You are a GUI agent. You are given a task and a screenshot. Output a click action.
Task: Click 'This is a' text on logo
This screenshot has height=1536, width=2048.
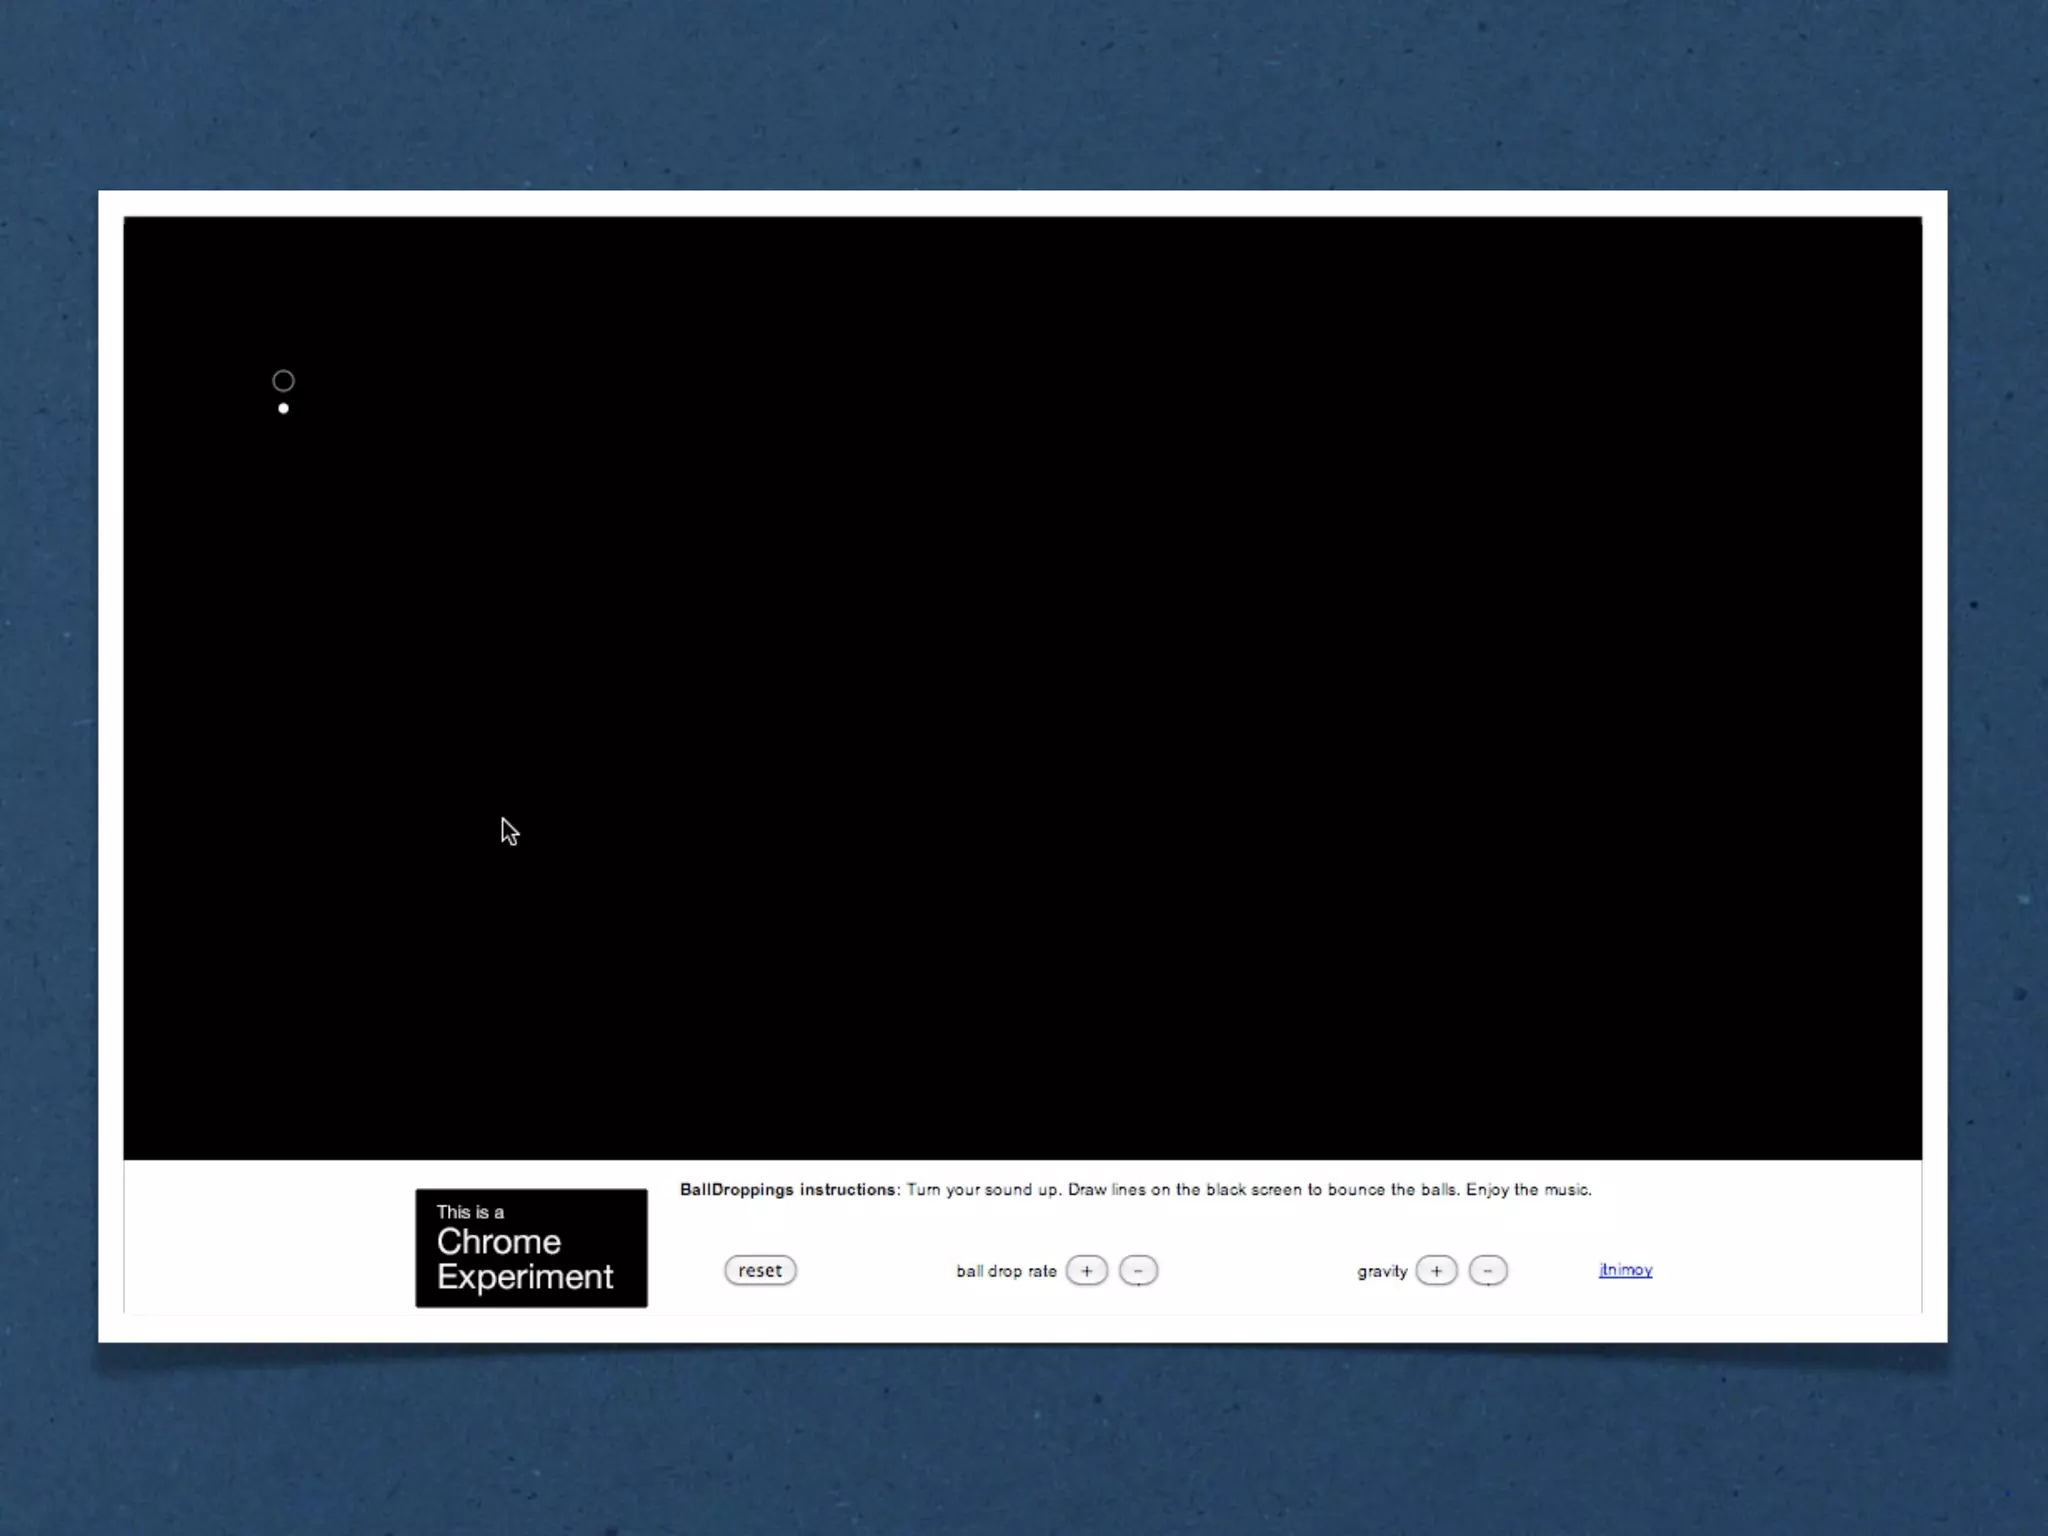coord(470,1212)
